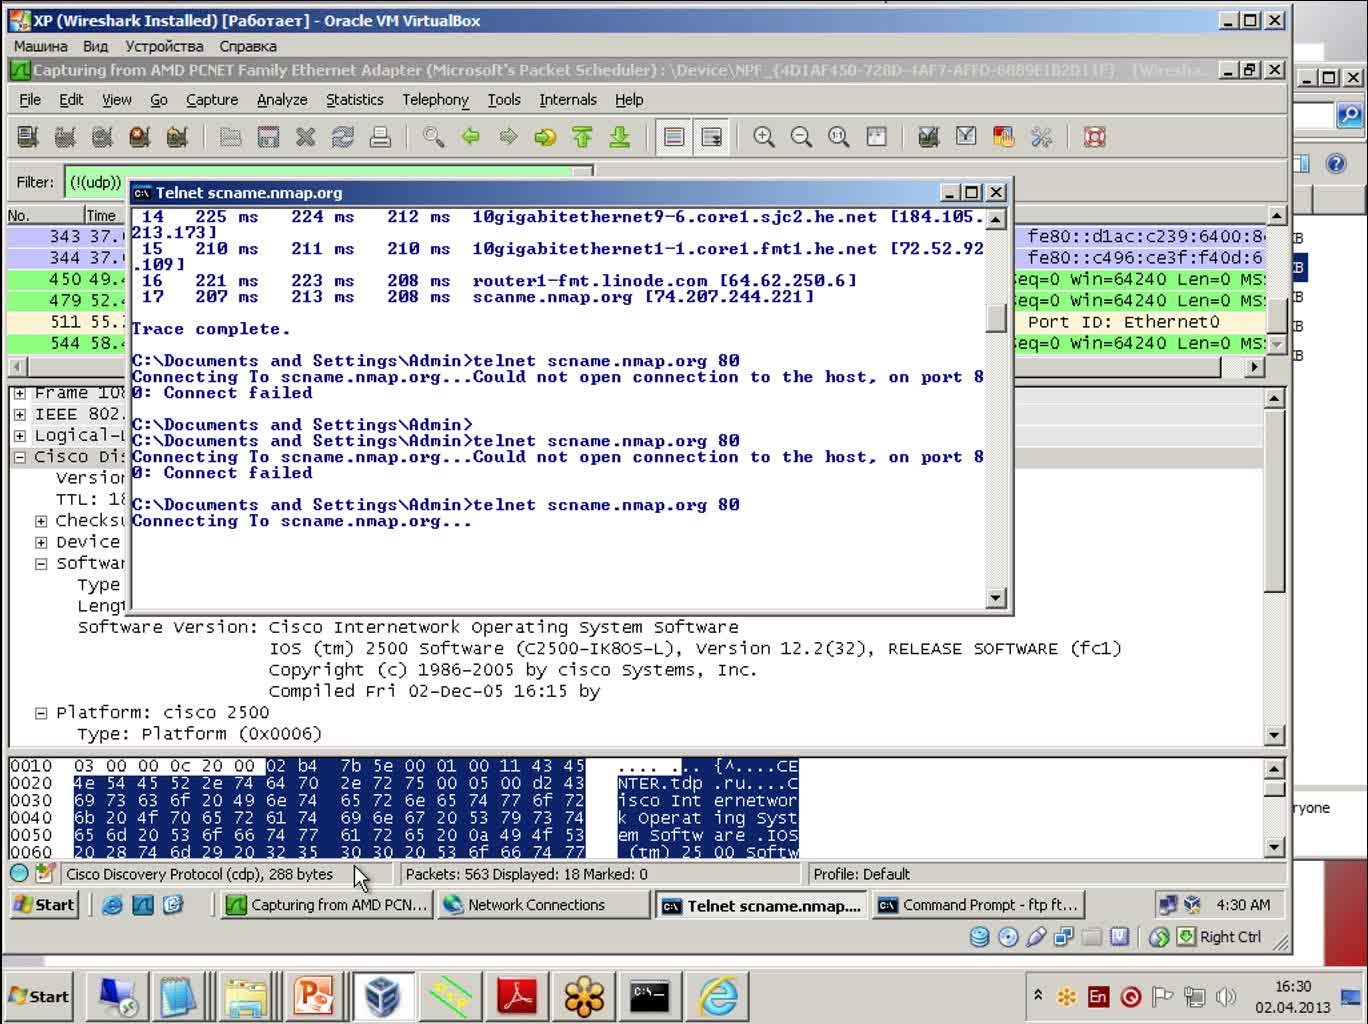Open the Internals menu
The image size is (1368, 1024).
[x=568, y=99]
